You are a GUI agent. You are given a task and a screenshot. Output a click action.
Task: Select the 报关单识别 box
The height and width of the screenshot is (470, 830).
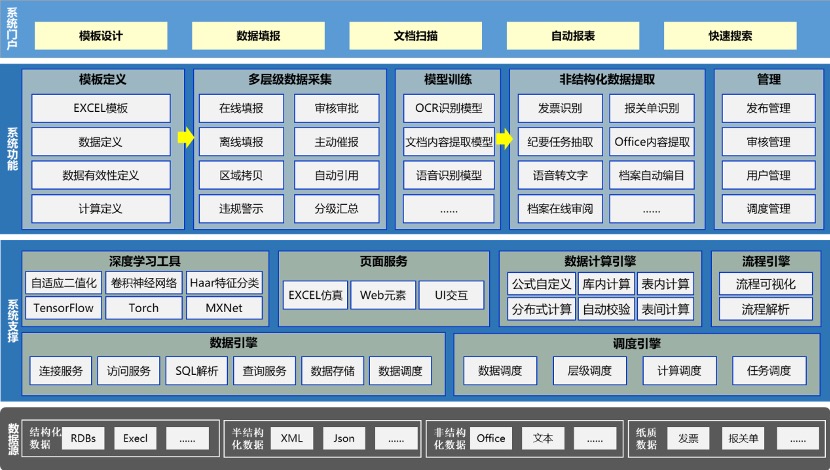click(x=652, y=108)
